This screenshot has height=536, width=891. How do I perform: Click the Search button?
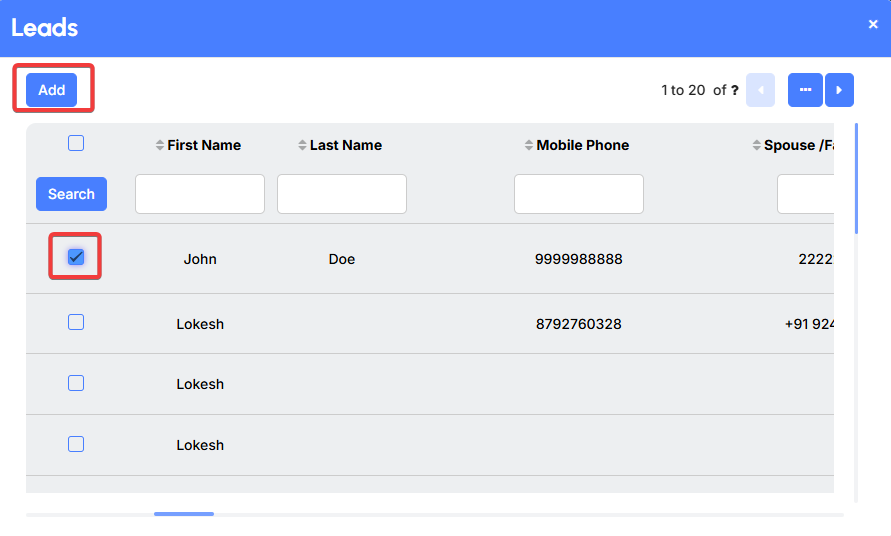71,194
